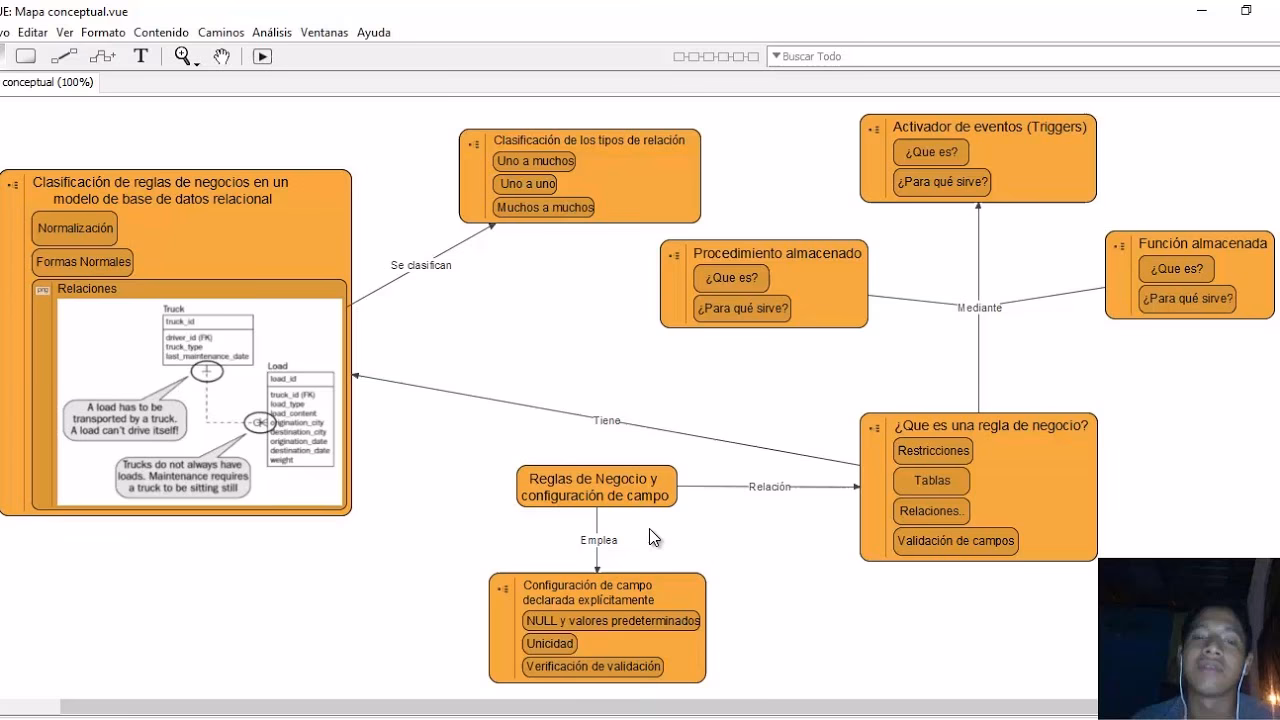Select the Verificación de validación node
The height and width of the screenshot is (720, 1280).
[x=593, y=667]
